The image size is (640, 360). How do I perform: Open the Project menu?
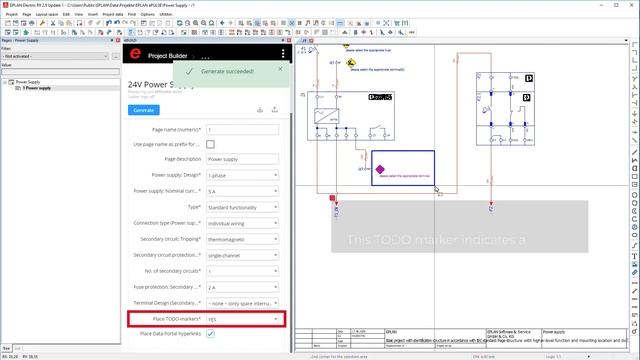click(11, 14)
